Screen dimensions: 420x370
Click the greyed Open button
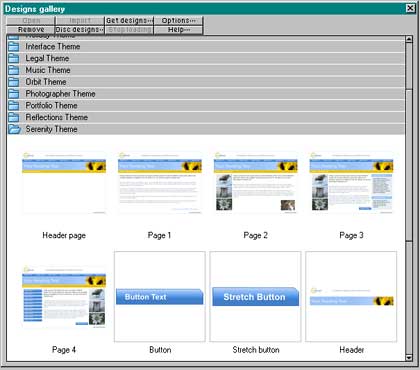(x=31, y=21)
